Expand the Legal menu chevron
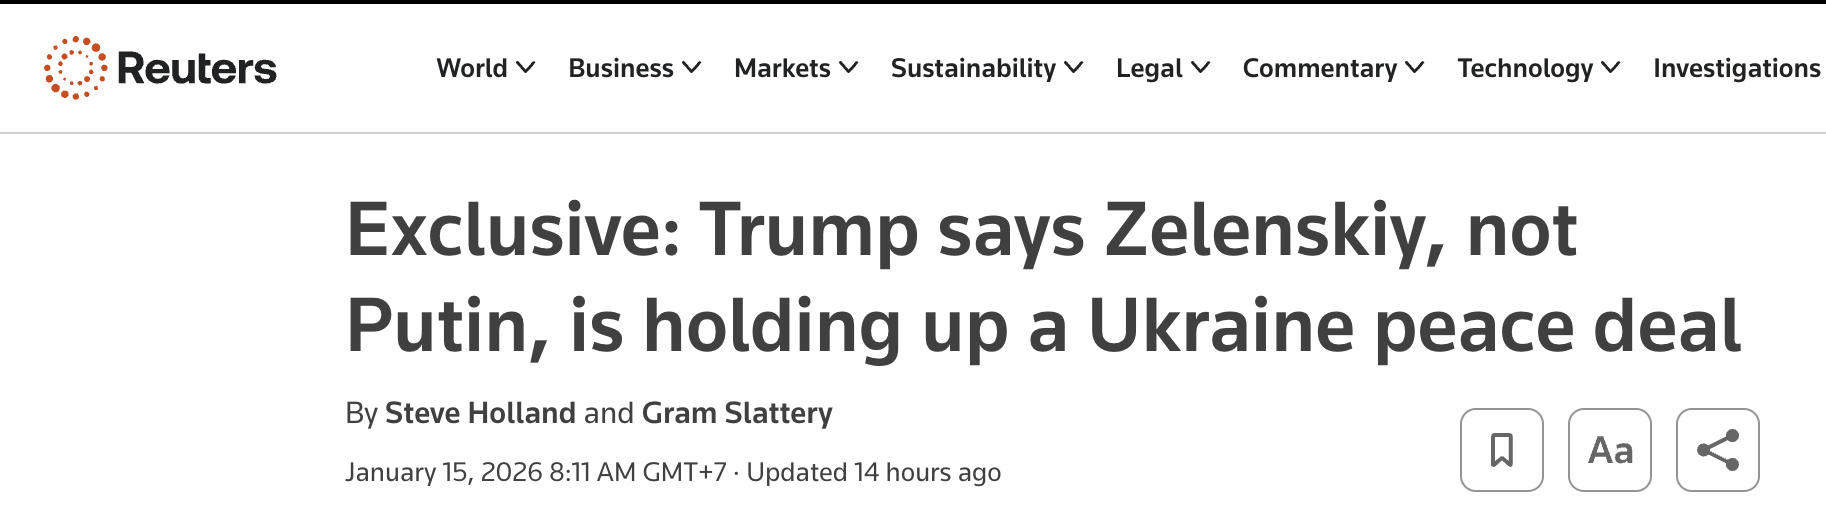1826x510 pixels. pyautogui.click(x=1201, y=68)
